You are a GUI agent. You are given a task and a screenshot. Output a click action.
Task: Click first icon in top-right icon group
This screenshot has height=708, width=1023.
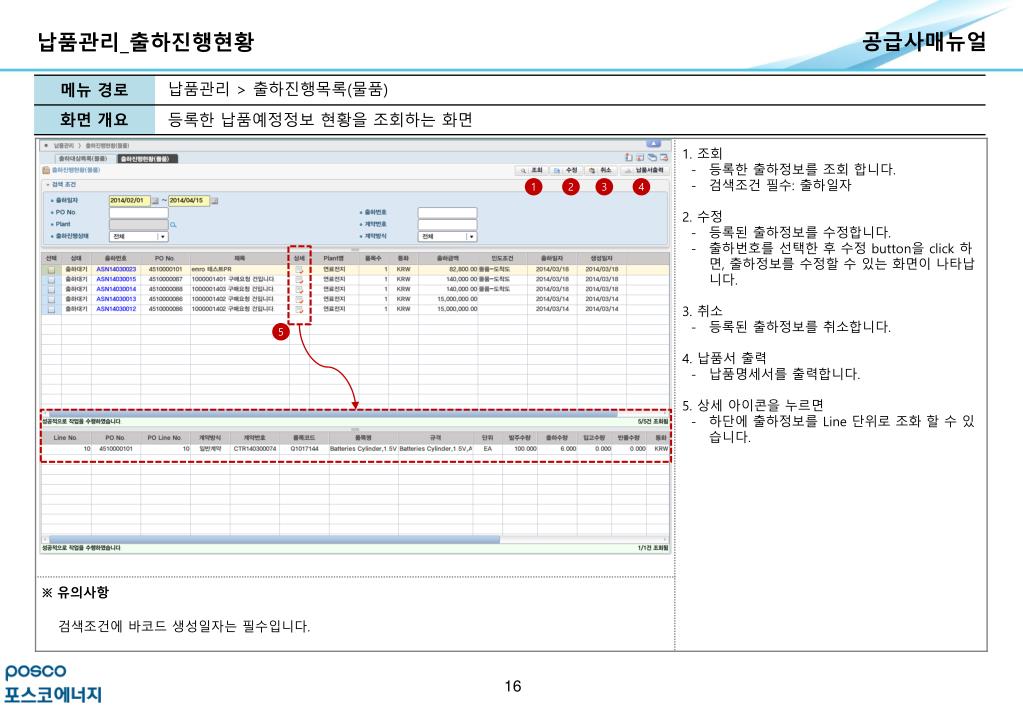628,157
